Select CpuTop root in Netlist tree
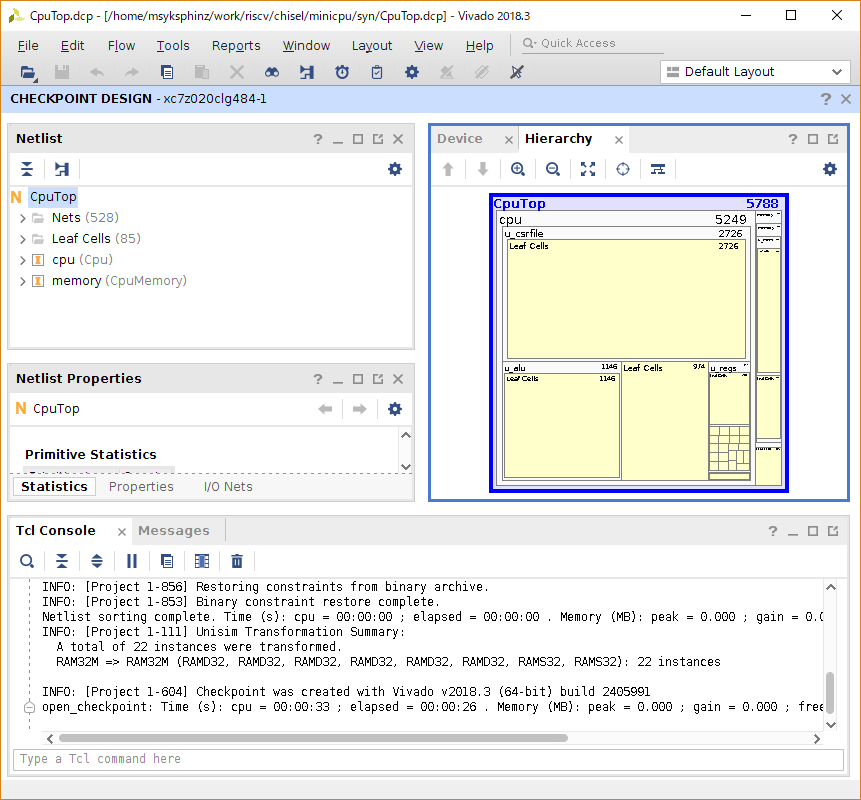The height and width of the screenshot is (800, 861). 53,197
